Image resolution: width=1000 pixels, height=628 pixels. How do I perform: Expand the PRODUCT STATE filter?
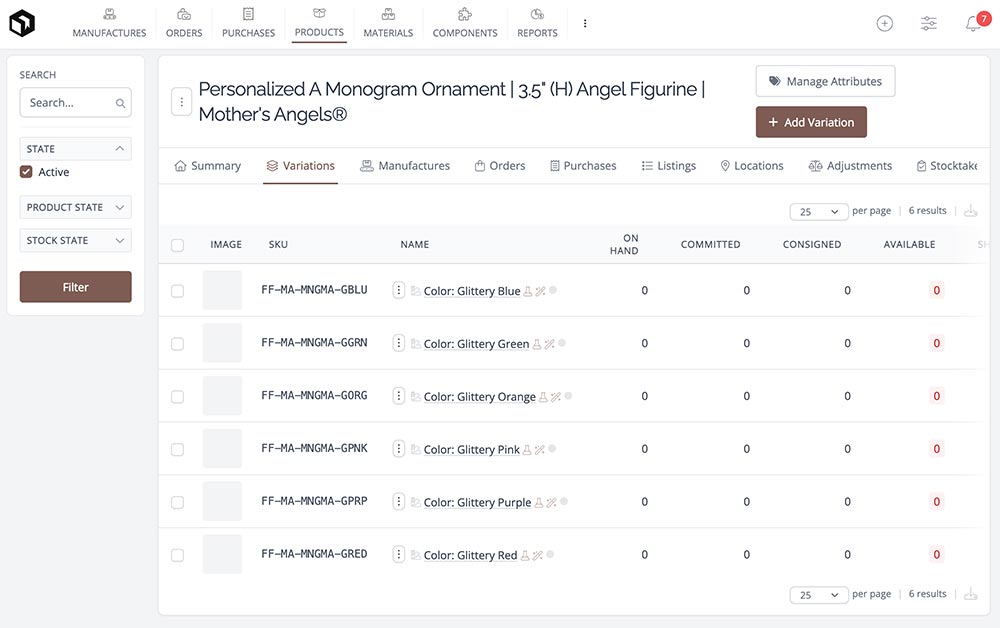[x=75, y=207]
